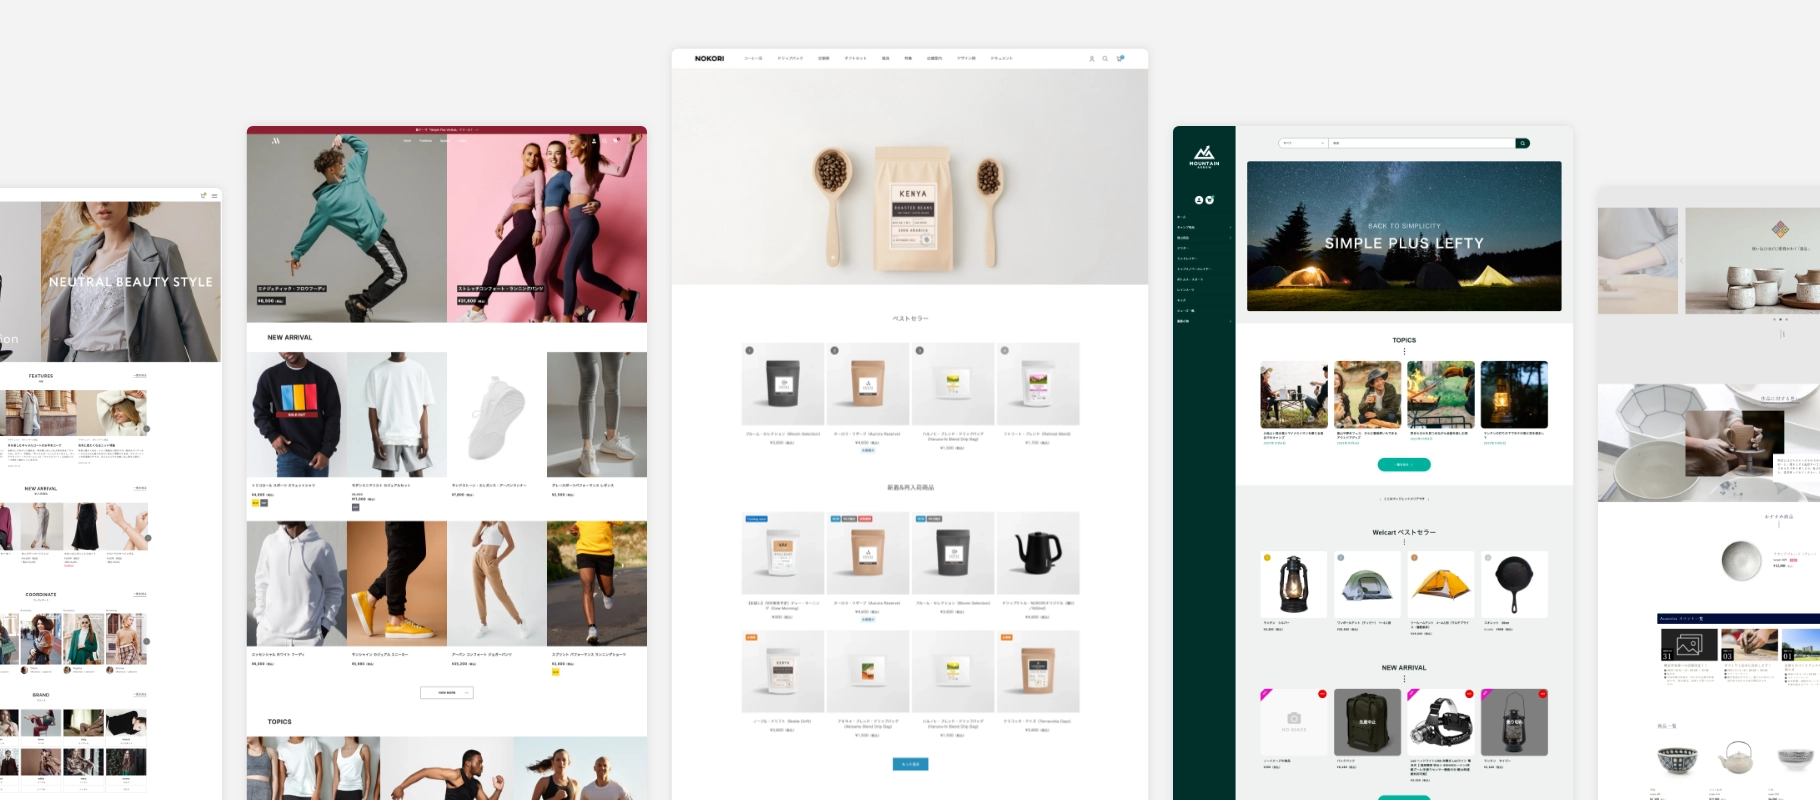
Task: Open the black lantern product thumbnail
Action: click(1293, 583)
